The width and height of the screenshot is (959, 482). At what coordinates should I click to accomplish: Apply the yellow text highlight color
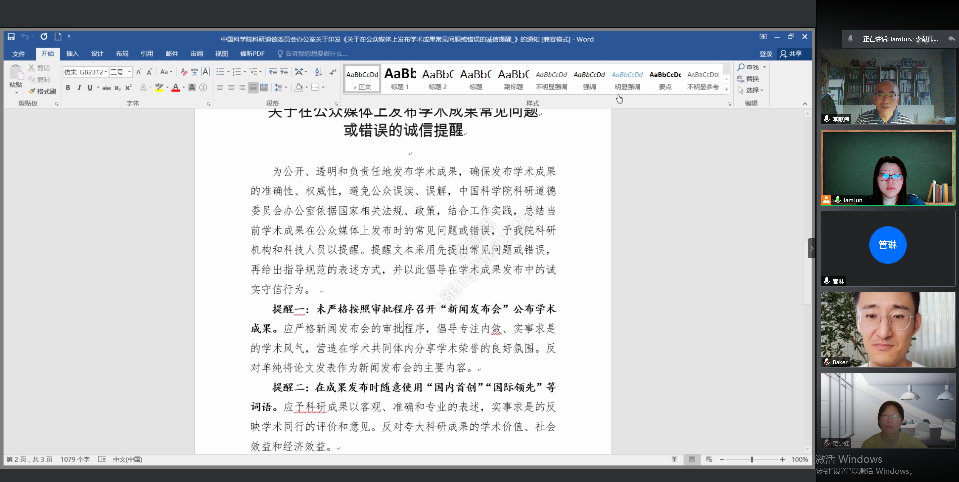[x=160, y=88]
